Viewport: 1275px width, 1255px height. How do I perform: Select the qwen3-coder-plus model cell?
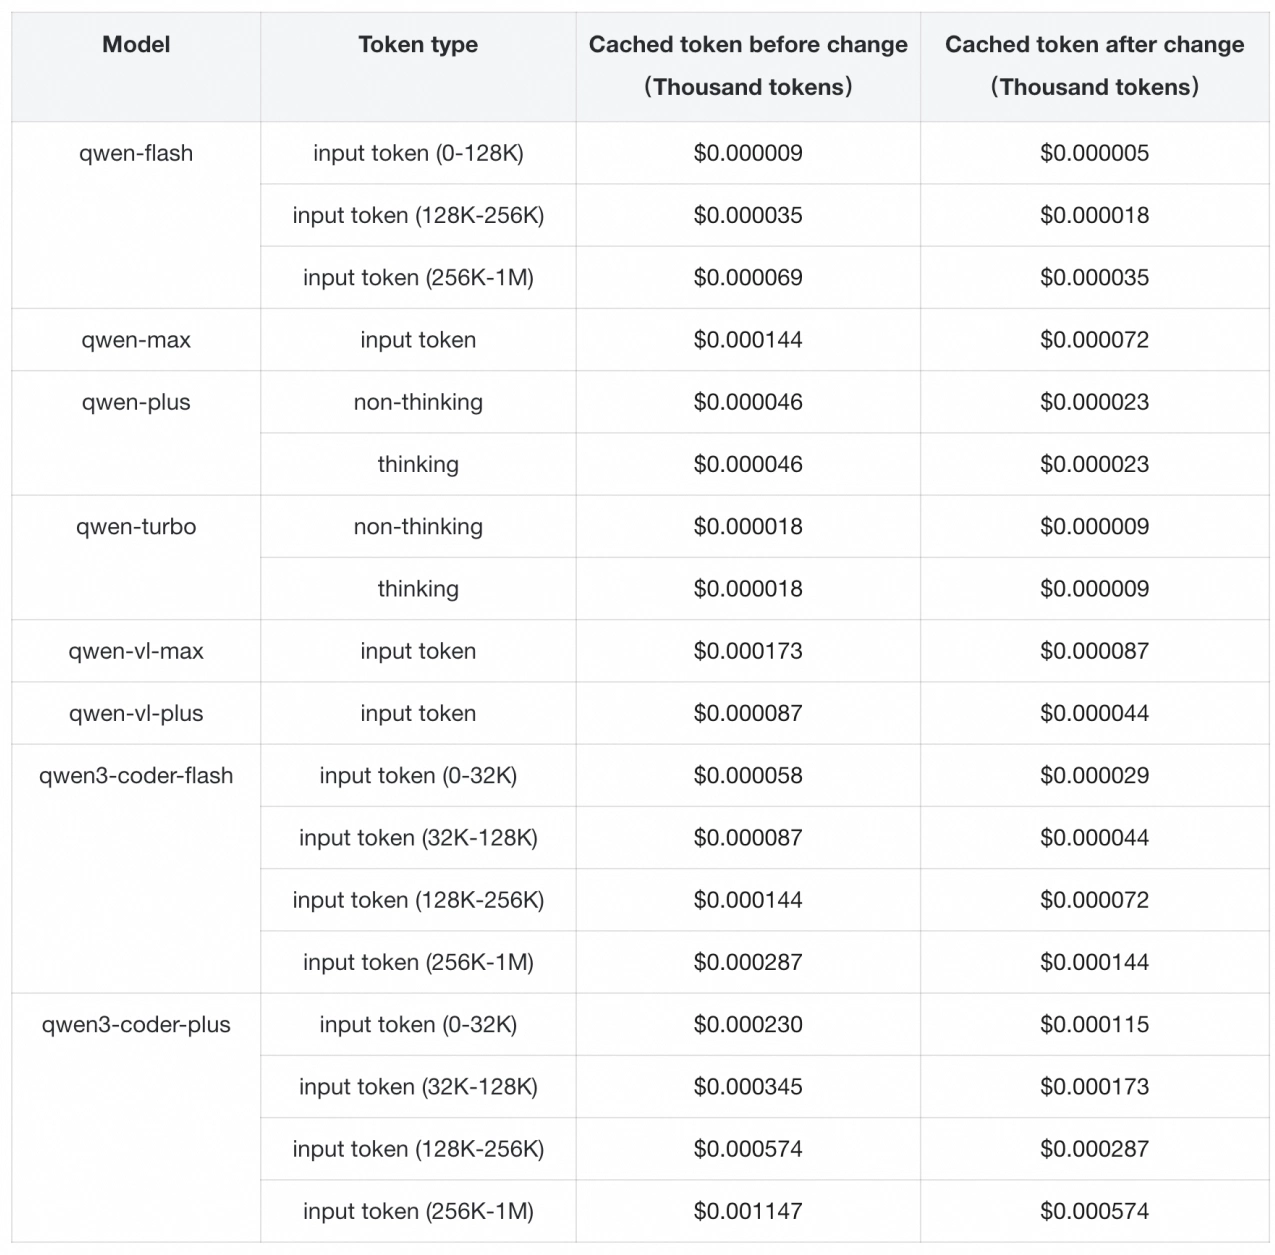tap(136, 1025)
